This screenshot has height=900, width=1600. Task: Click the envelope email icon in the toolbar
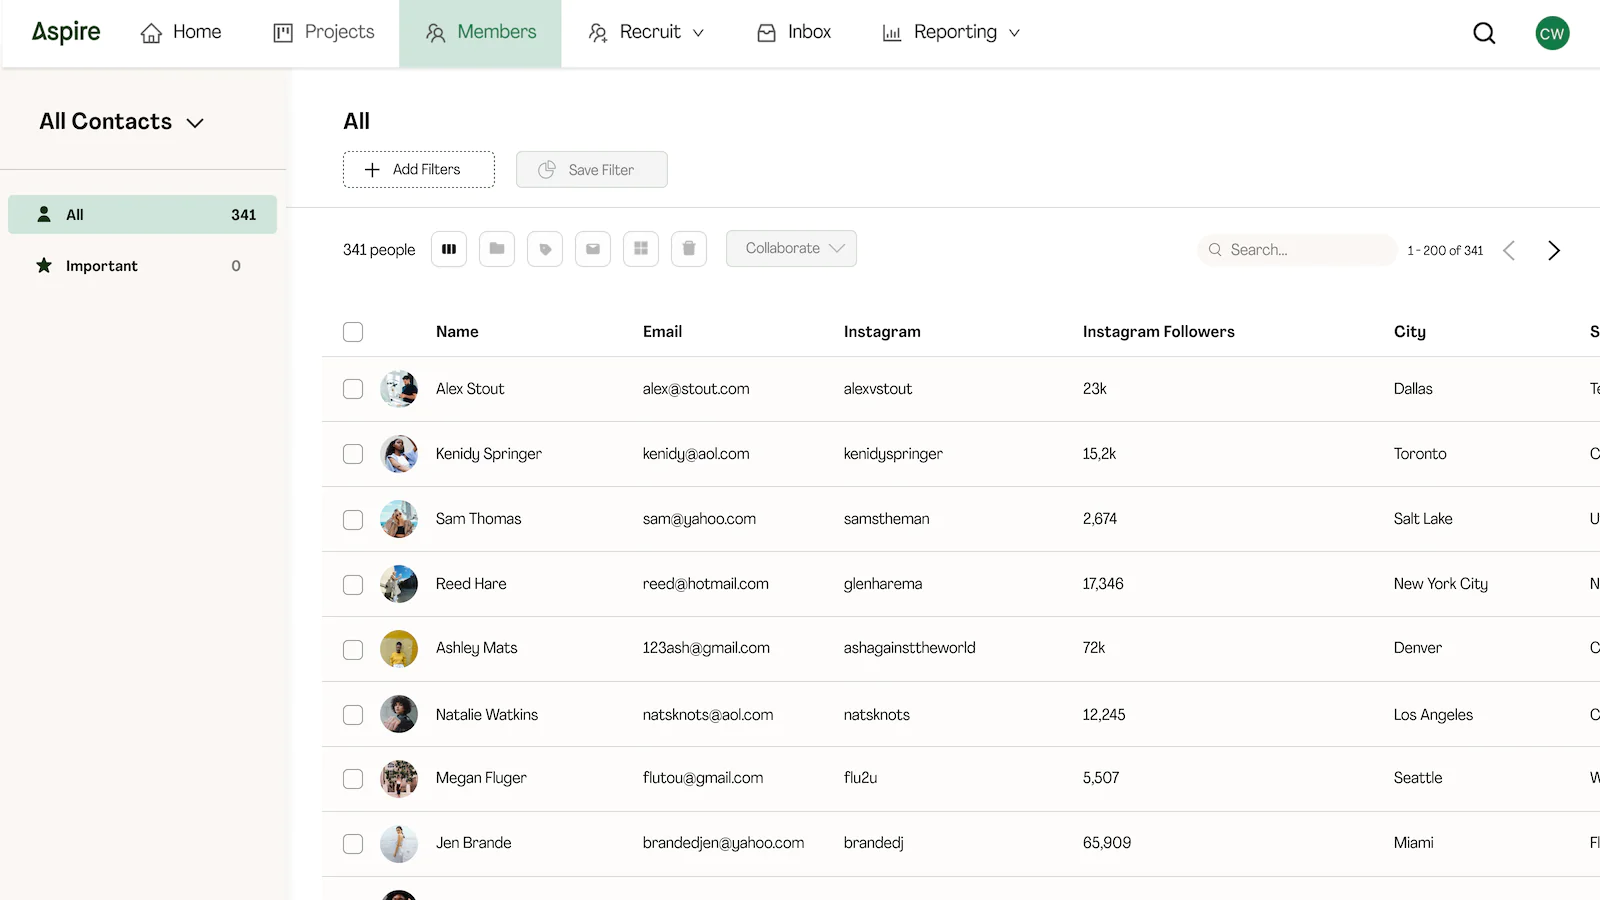(593, 249)
